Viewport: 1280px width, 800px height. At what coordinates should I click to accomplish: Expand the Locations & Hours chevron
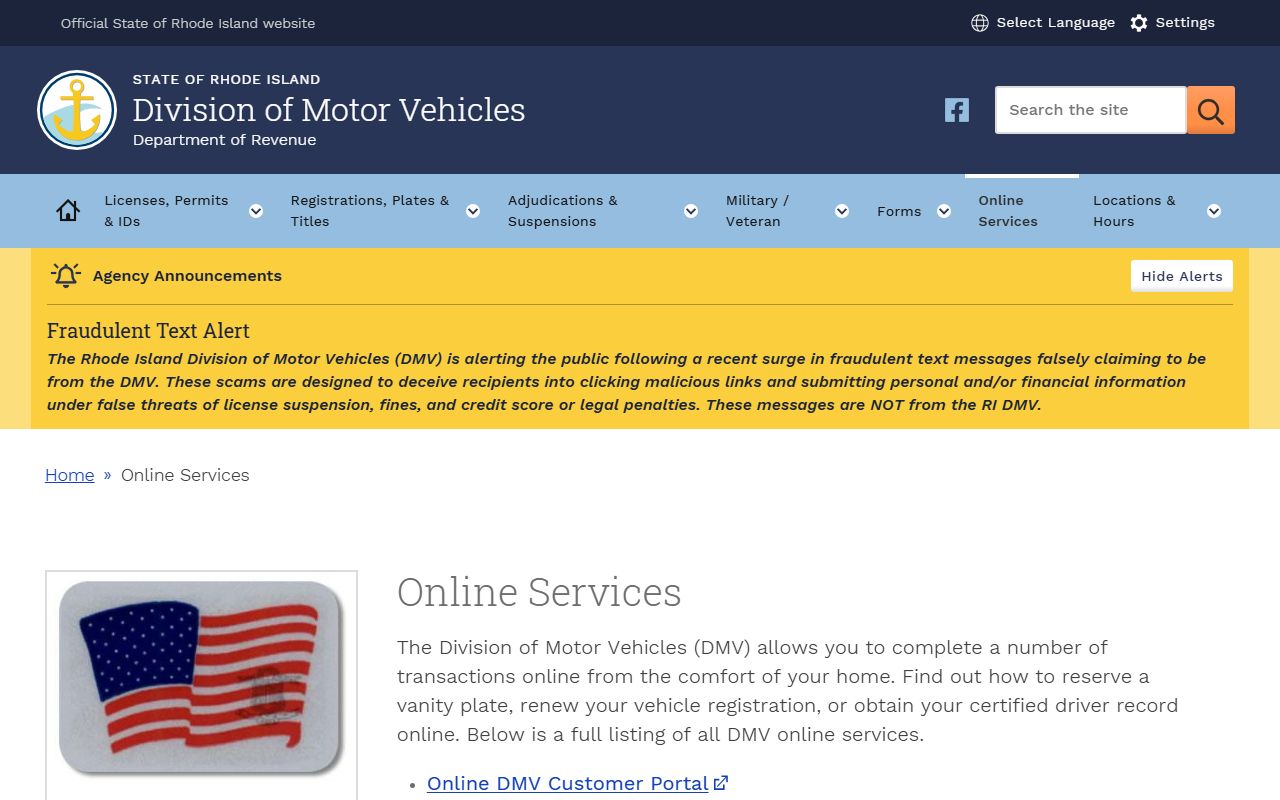pyautogui.click(x=1214, y=211)
